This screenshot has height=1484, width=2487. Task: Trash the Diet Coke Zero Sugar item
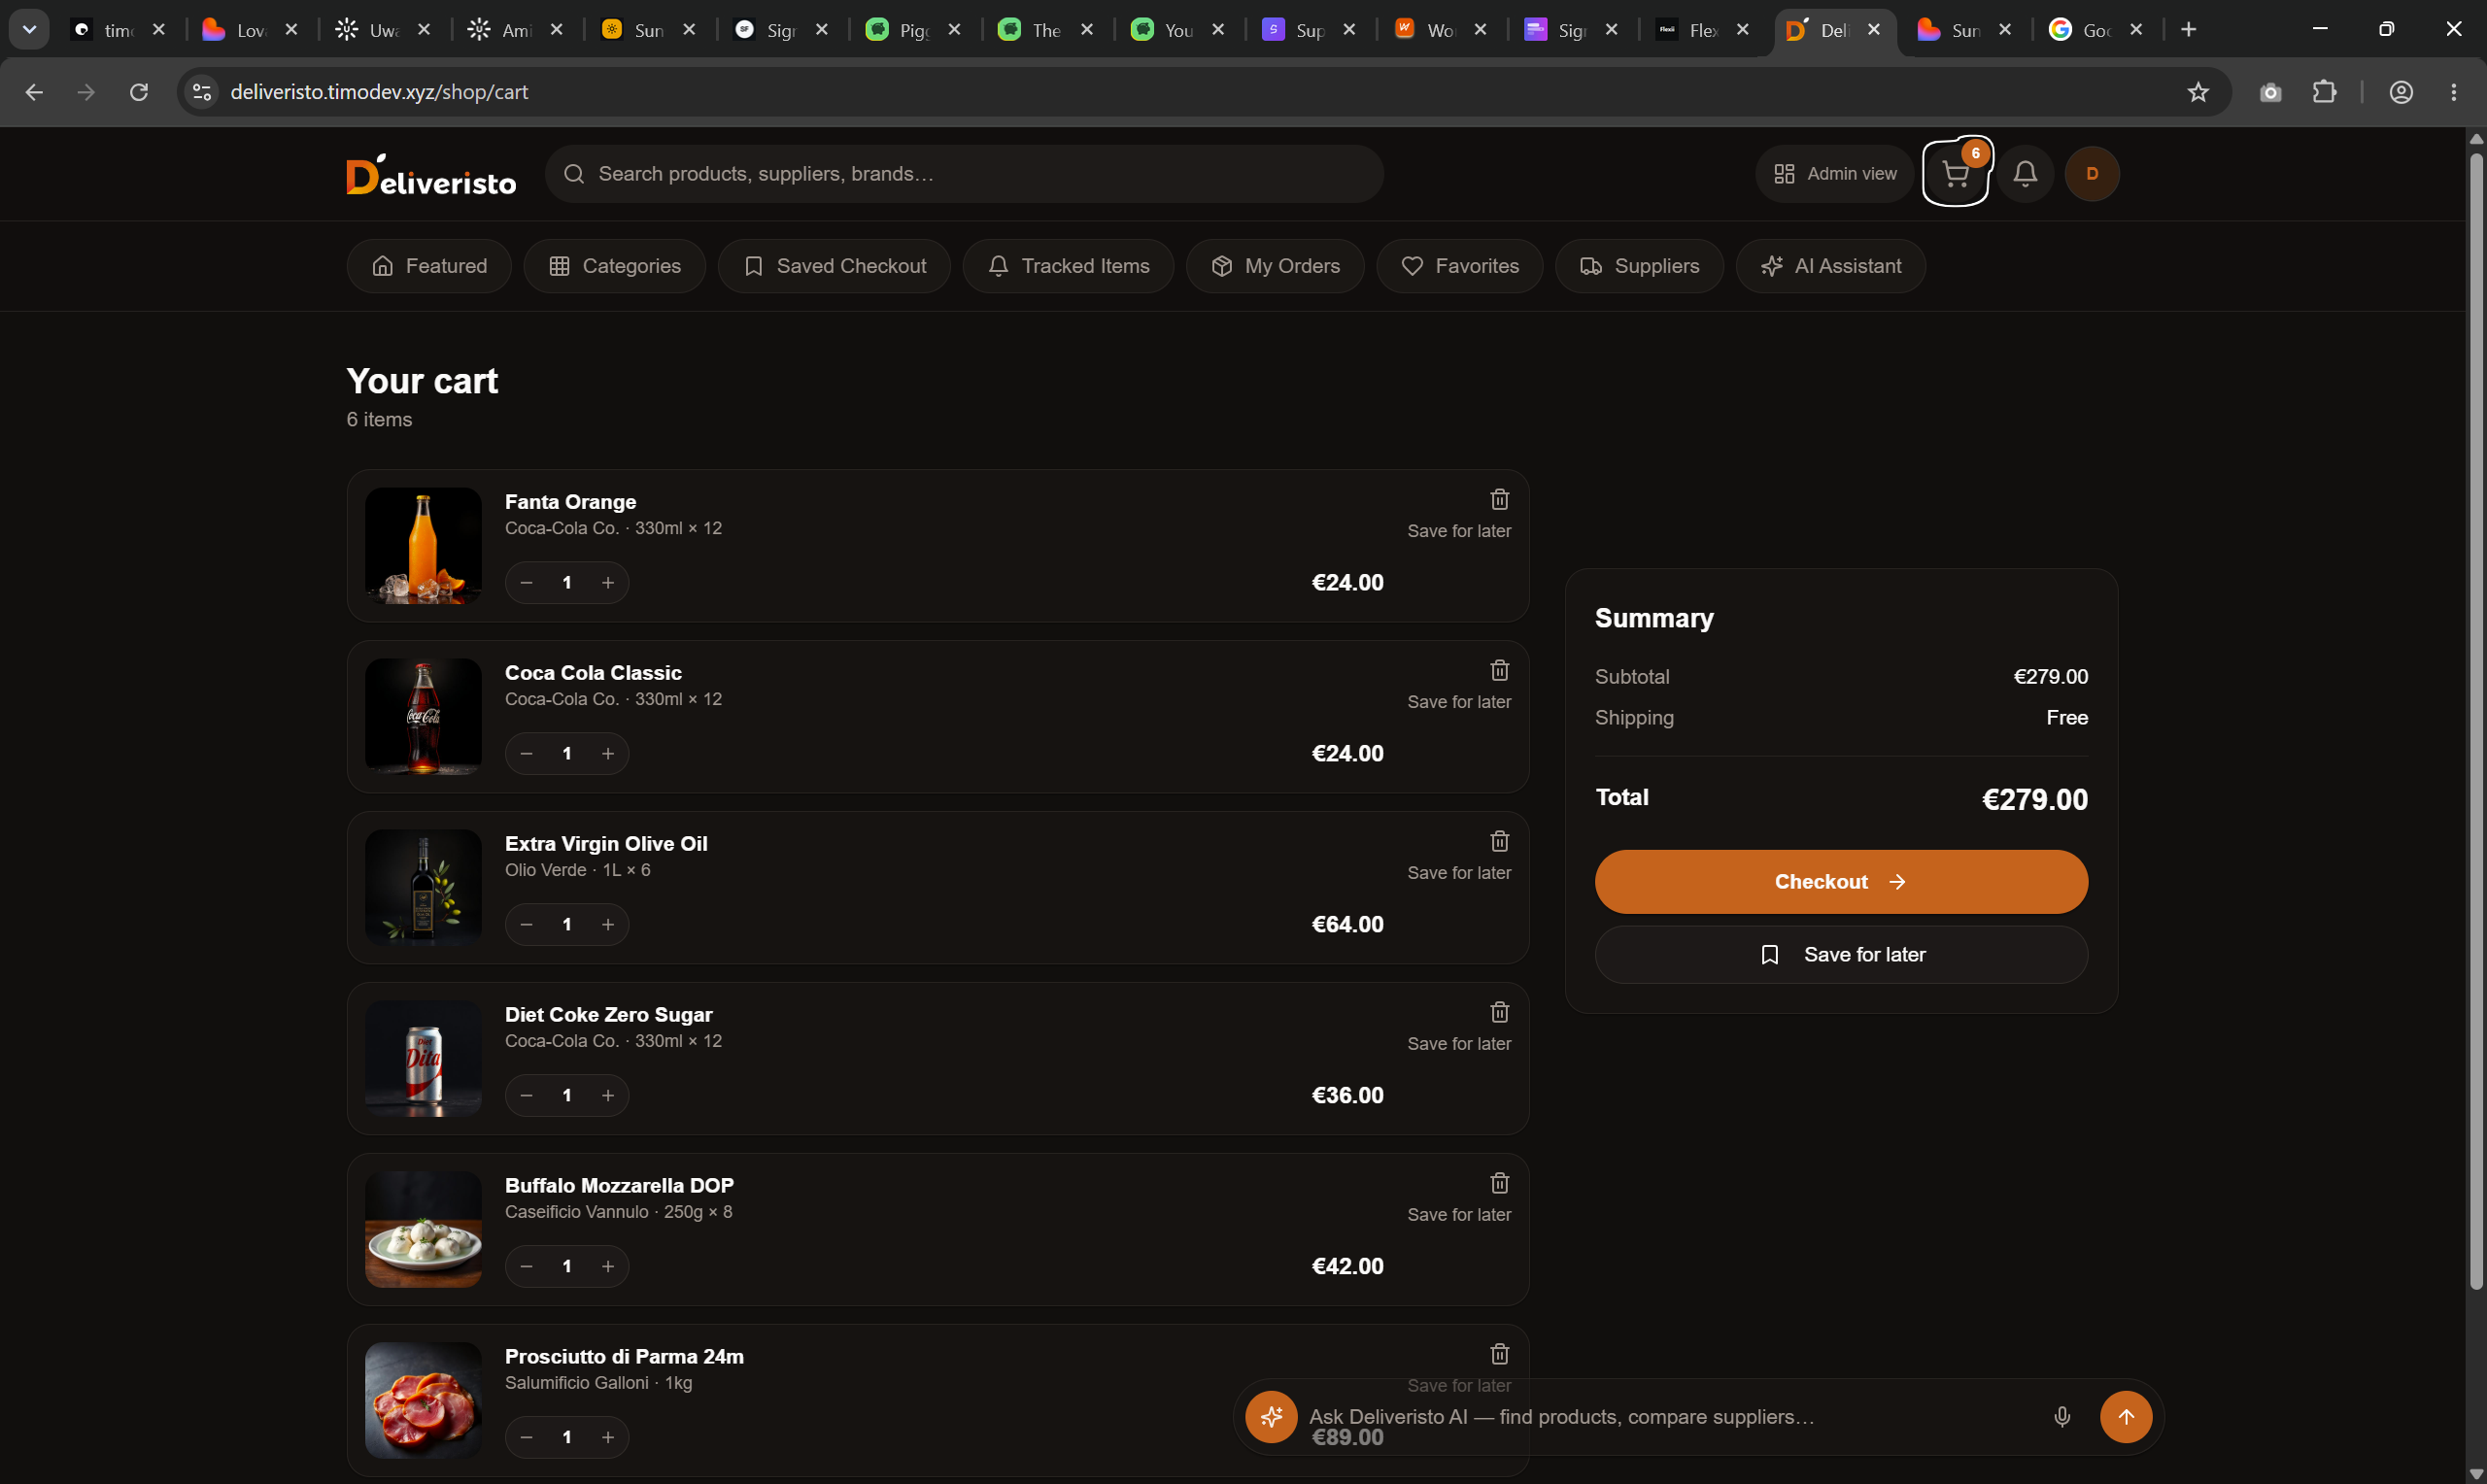click(1499, 1012)
